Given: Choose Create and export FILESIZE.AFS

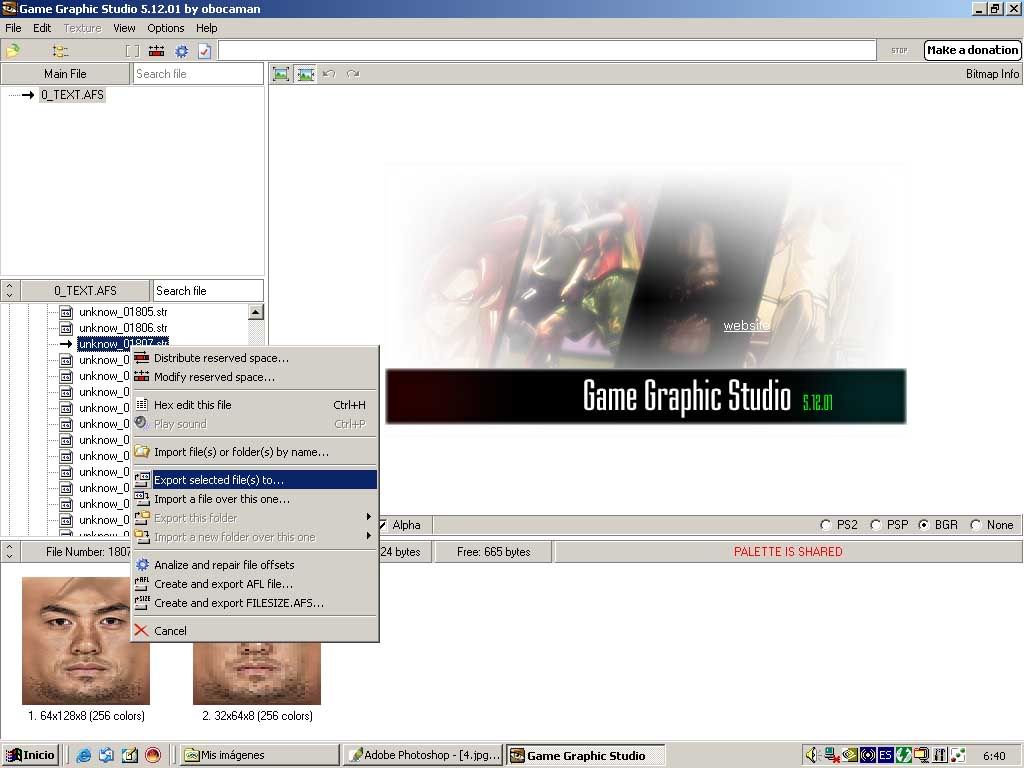Looking at the screenshot, I should [255, 603].
